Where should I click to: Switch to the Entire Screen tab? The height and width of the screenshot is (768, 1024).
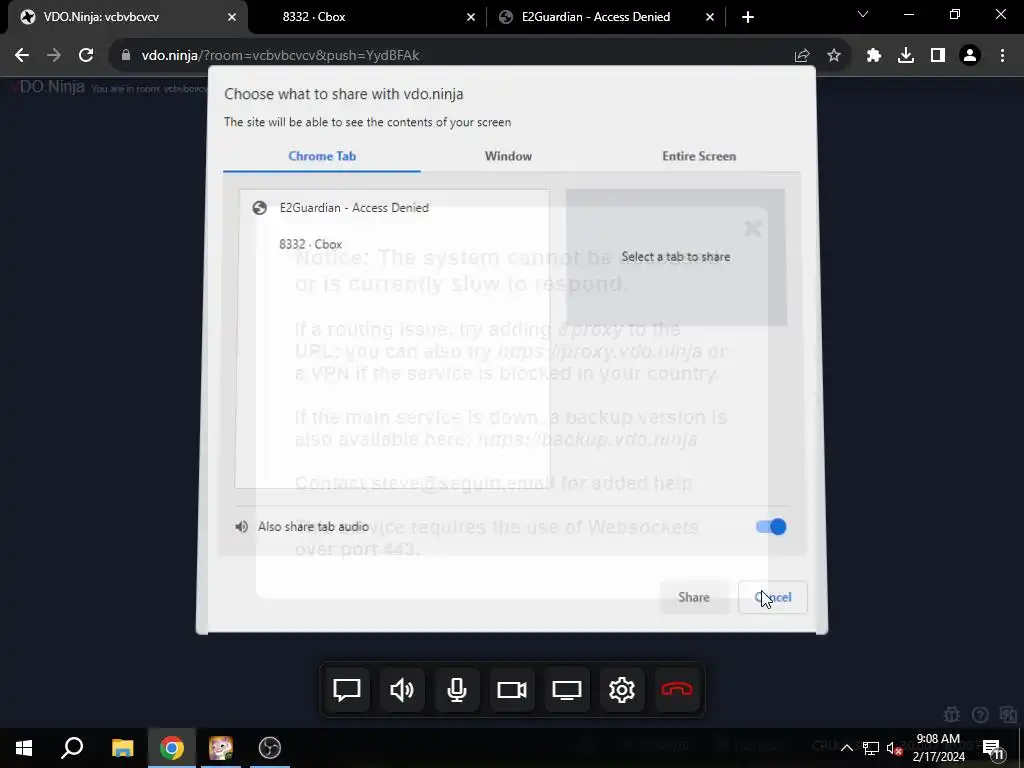point(699,156)
